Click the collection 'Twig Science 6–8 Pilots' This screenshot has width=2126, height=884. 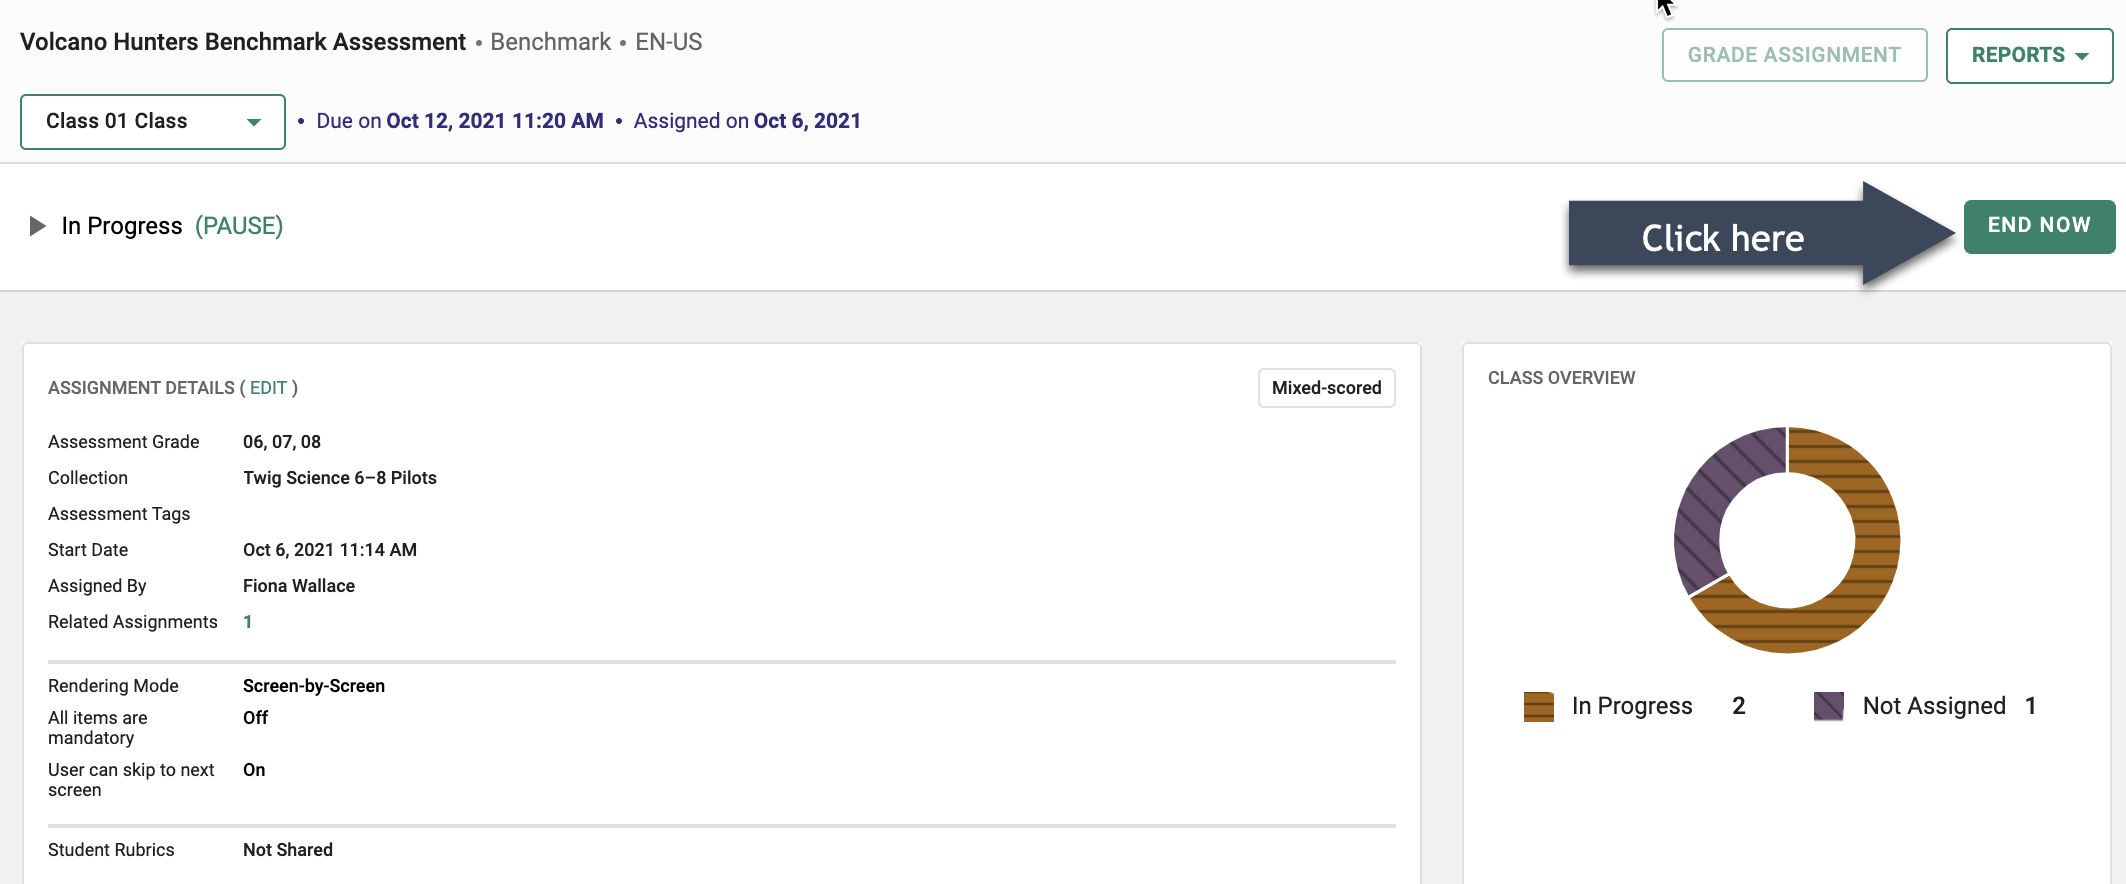click(340, 478)
